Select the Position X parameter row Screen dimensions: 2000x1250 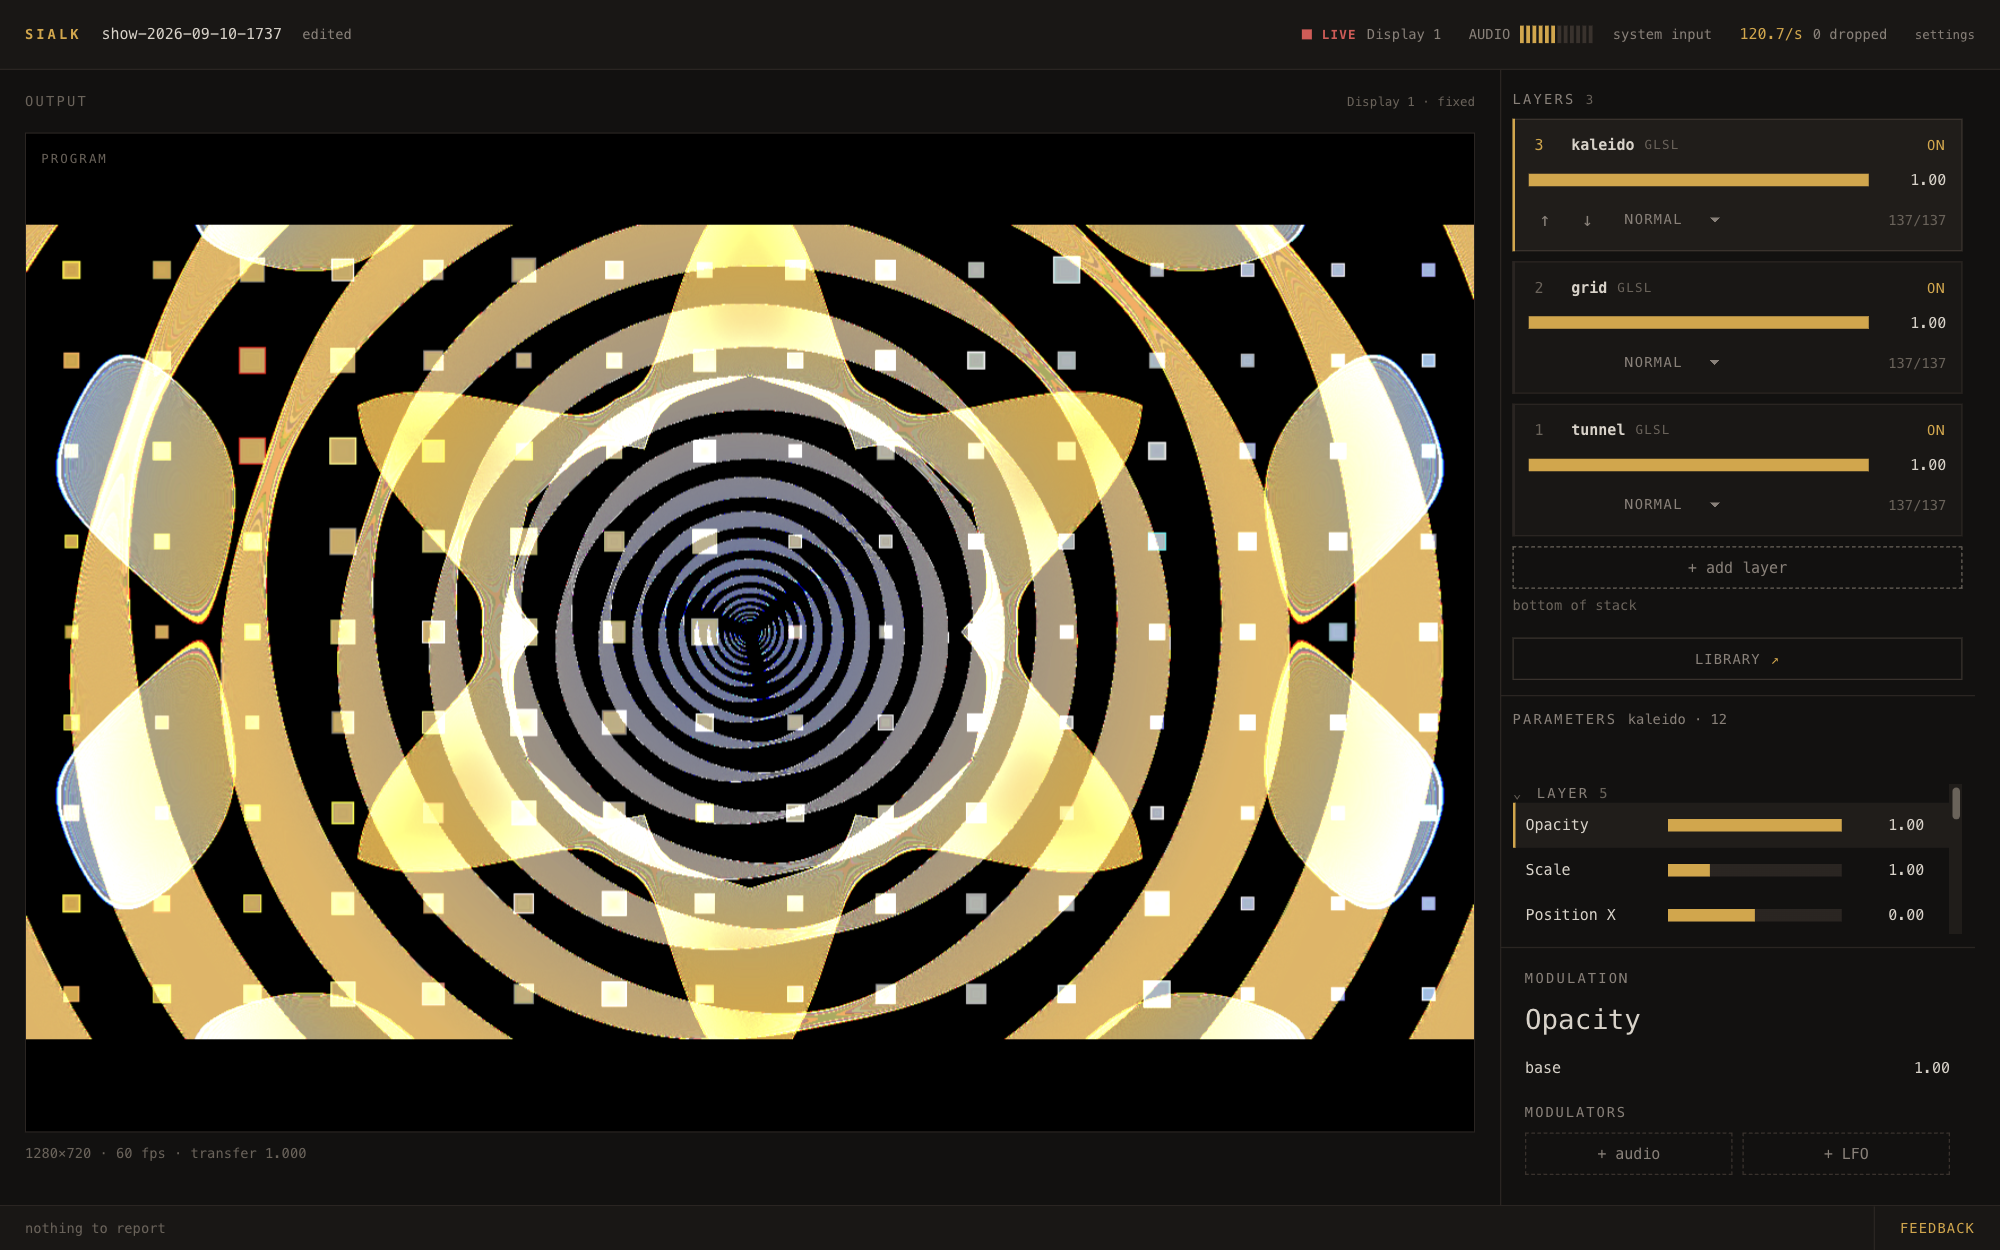[x=1731, y=915]
